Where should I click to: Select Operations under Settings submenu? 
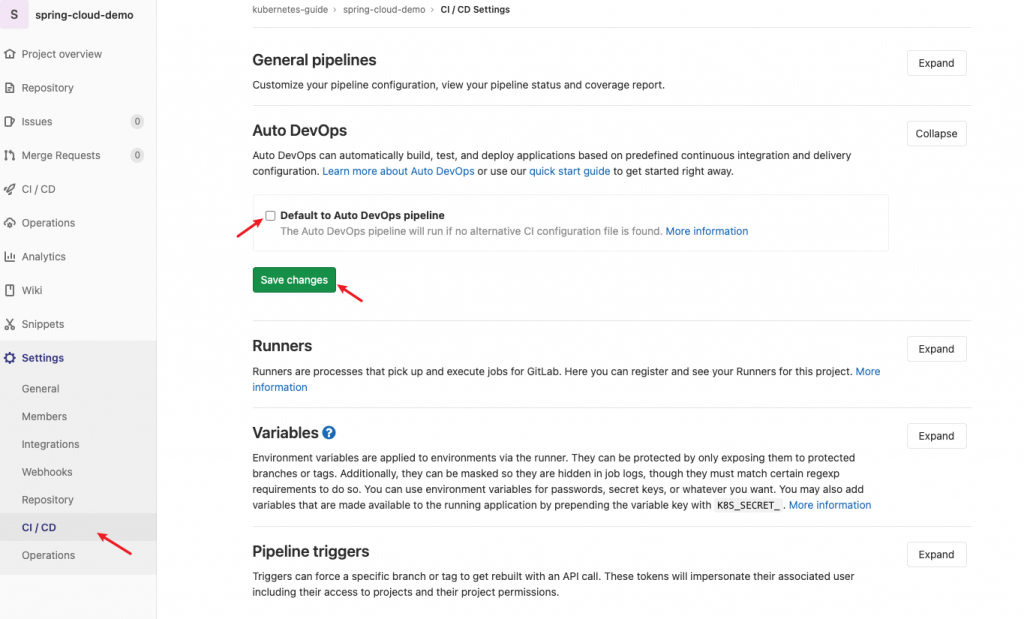point(48,555)
